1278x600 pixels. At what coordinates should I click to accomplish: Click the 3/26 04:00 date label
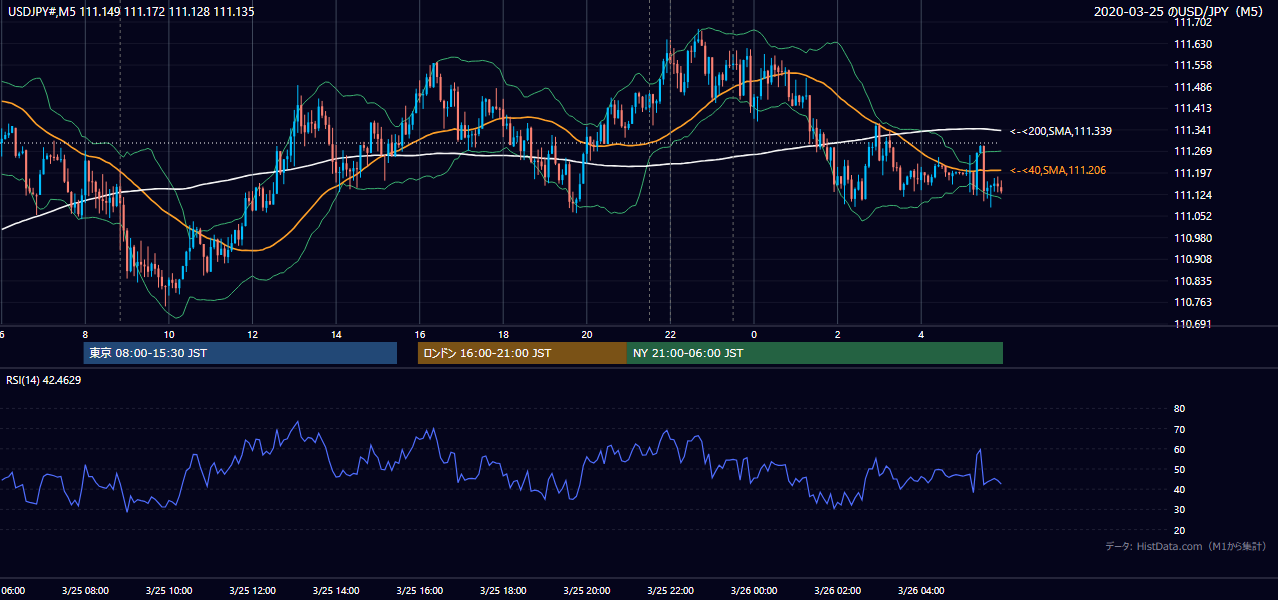pos(921,591)
